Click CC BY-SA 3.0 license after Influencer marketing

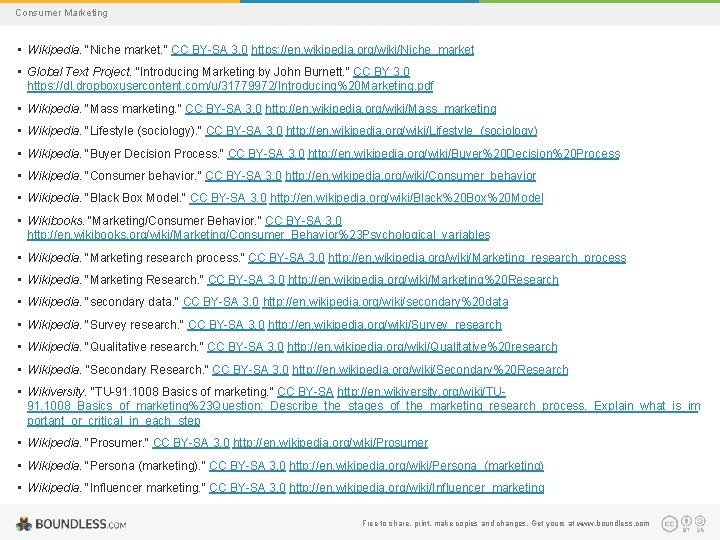pos(248,488)
